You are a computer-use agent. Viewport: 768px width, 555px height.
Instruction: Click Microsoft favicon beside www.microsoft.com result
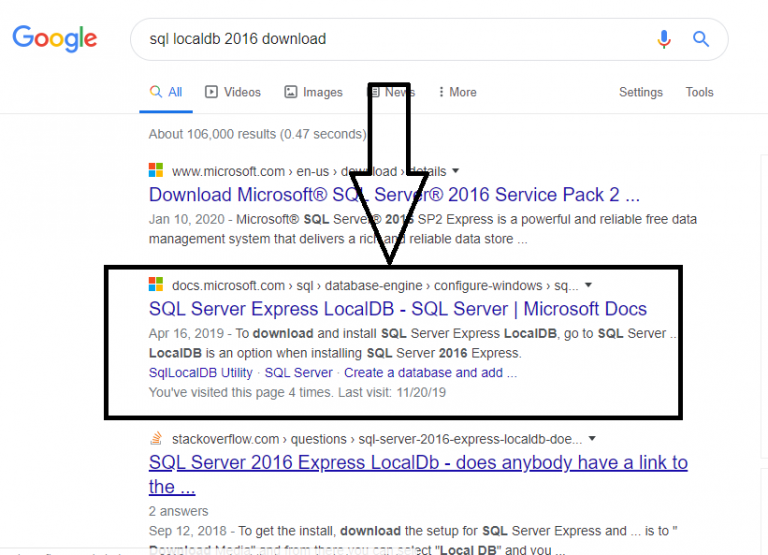156,170
